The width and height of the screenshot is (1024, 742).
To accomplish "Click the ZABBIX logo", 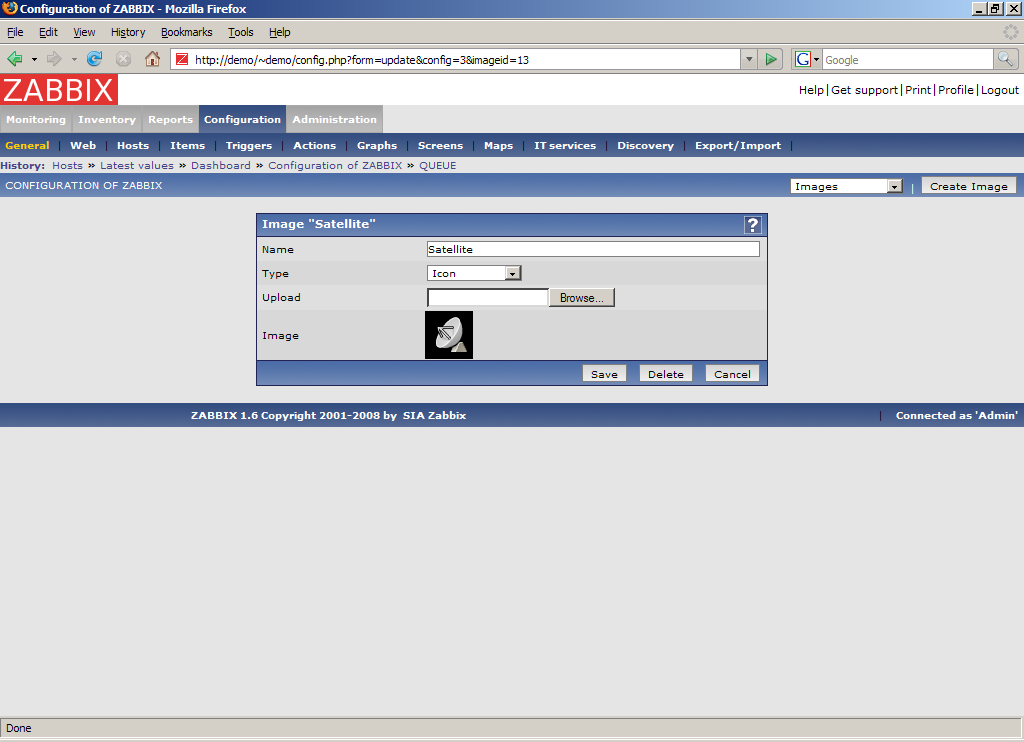I will click(x=59, y=89).
